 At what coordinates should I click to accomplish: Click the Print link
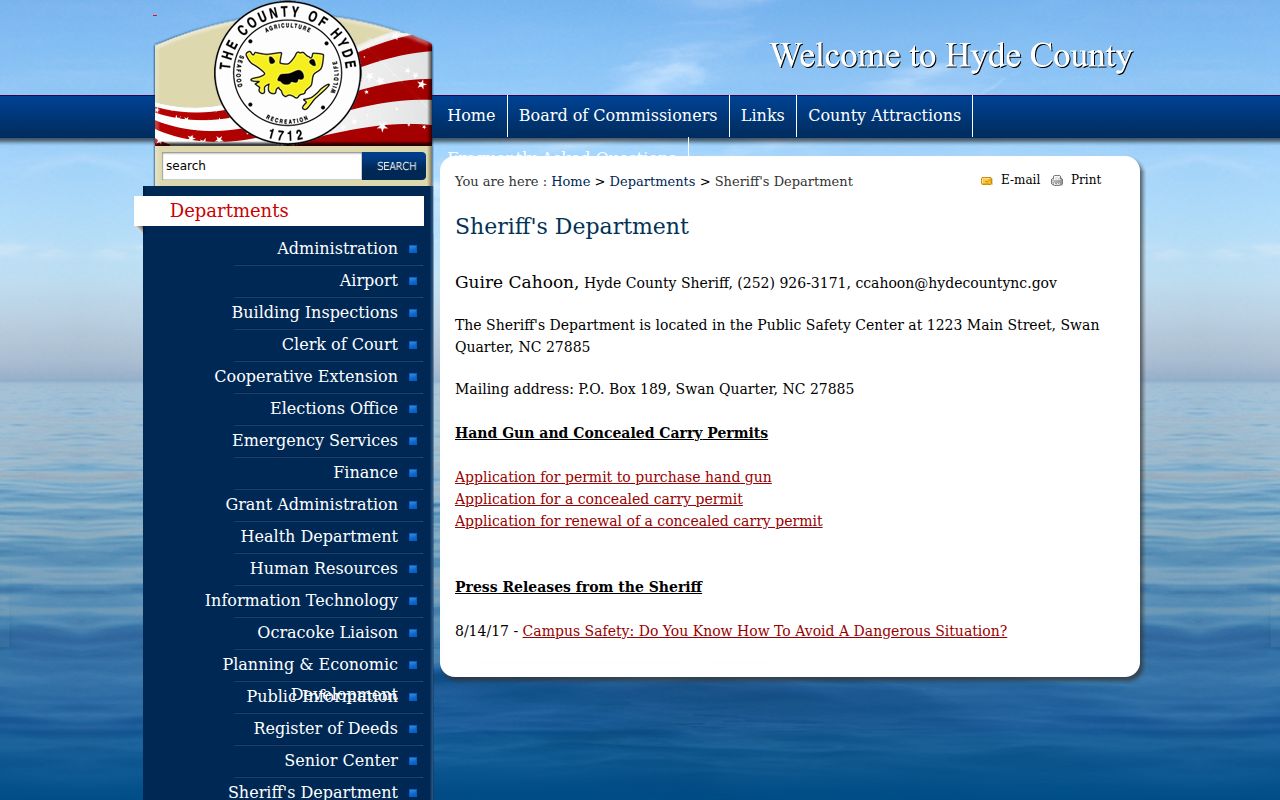coord(1086,180)
